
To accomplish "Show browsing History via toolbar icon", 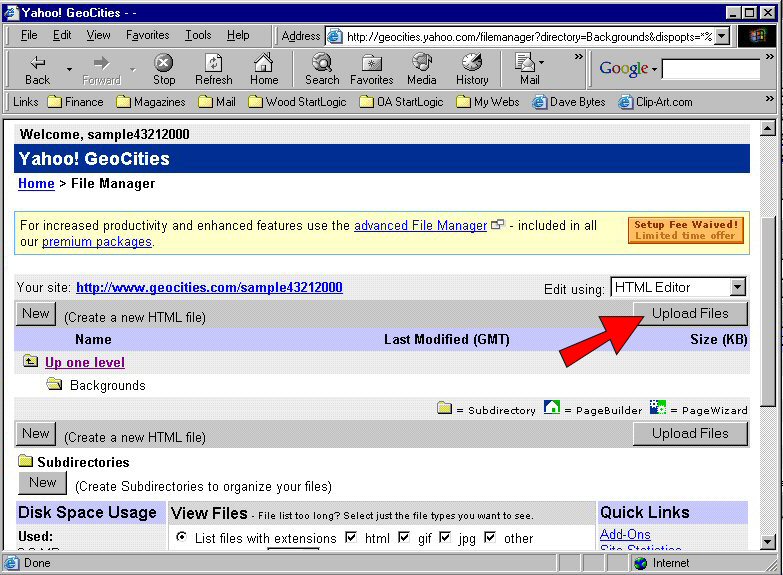I will pyautogui.click(x=472, y=70).
